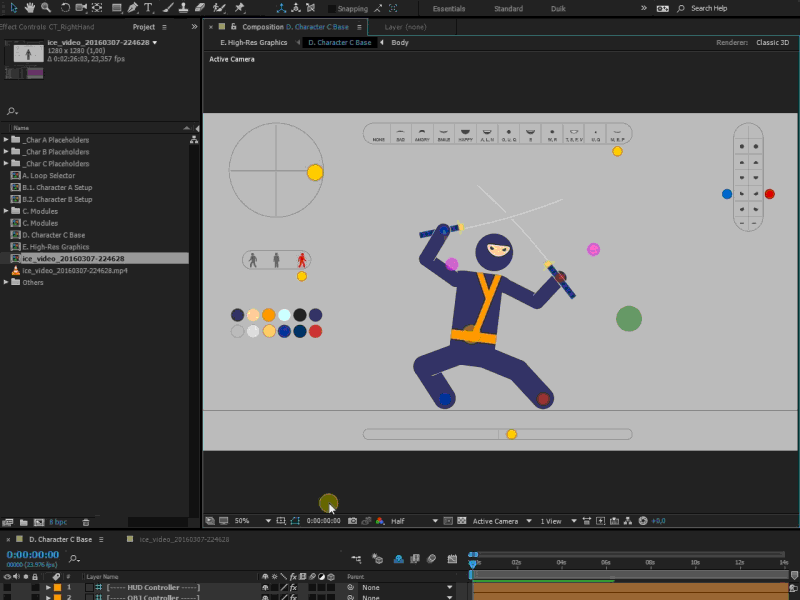This screenshot has height=600, width=800.
Task: Take a snapshot of the composition view
Action: [352, 521]
